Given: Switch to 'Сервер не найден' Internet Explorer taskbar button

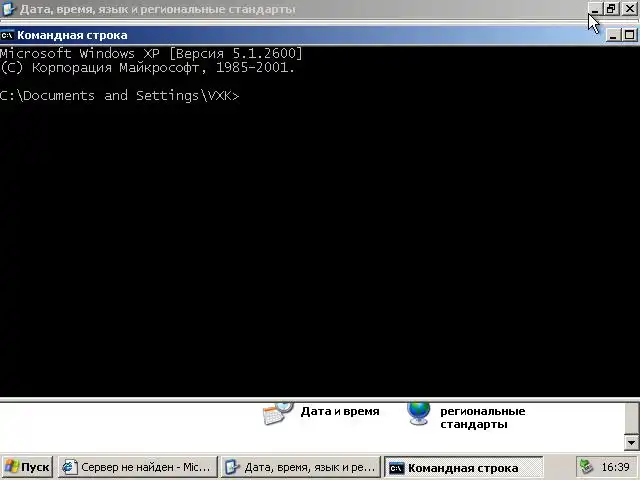Looking at the screenshot, I should 138,467.
